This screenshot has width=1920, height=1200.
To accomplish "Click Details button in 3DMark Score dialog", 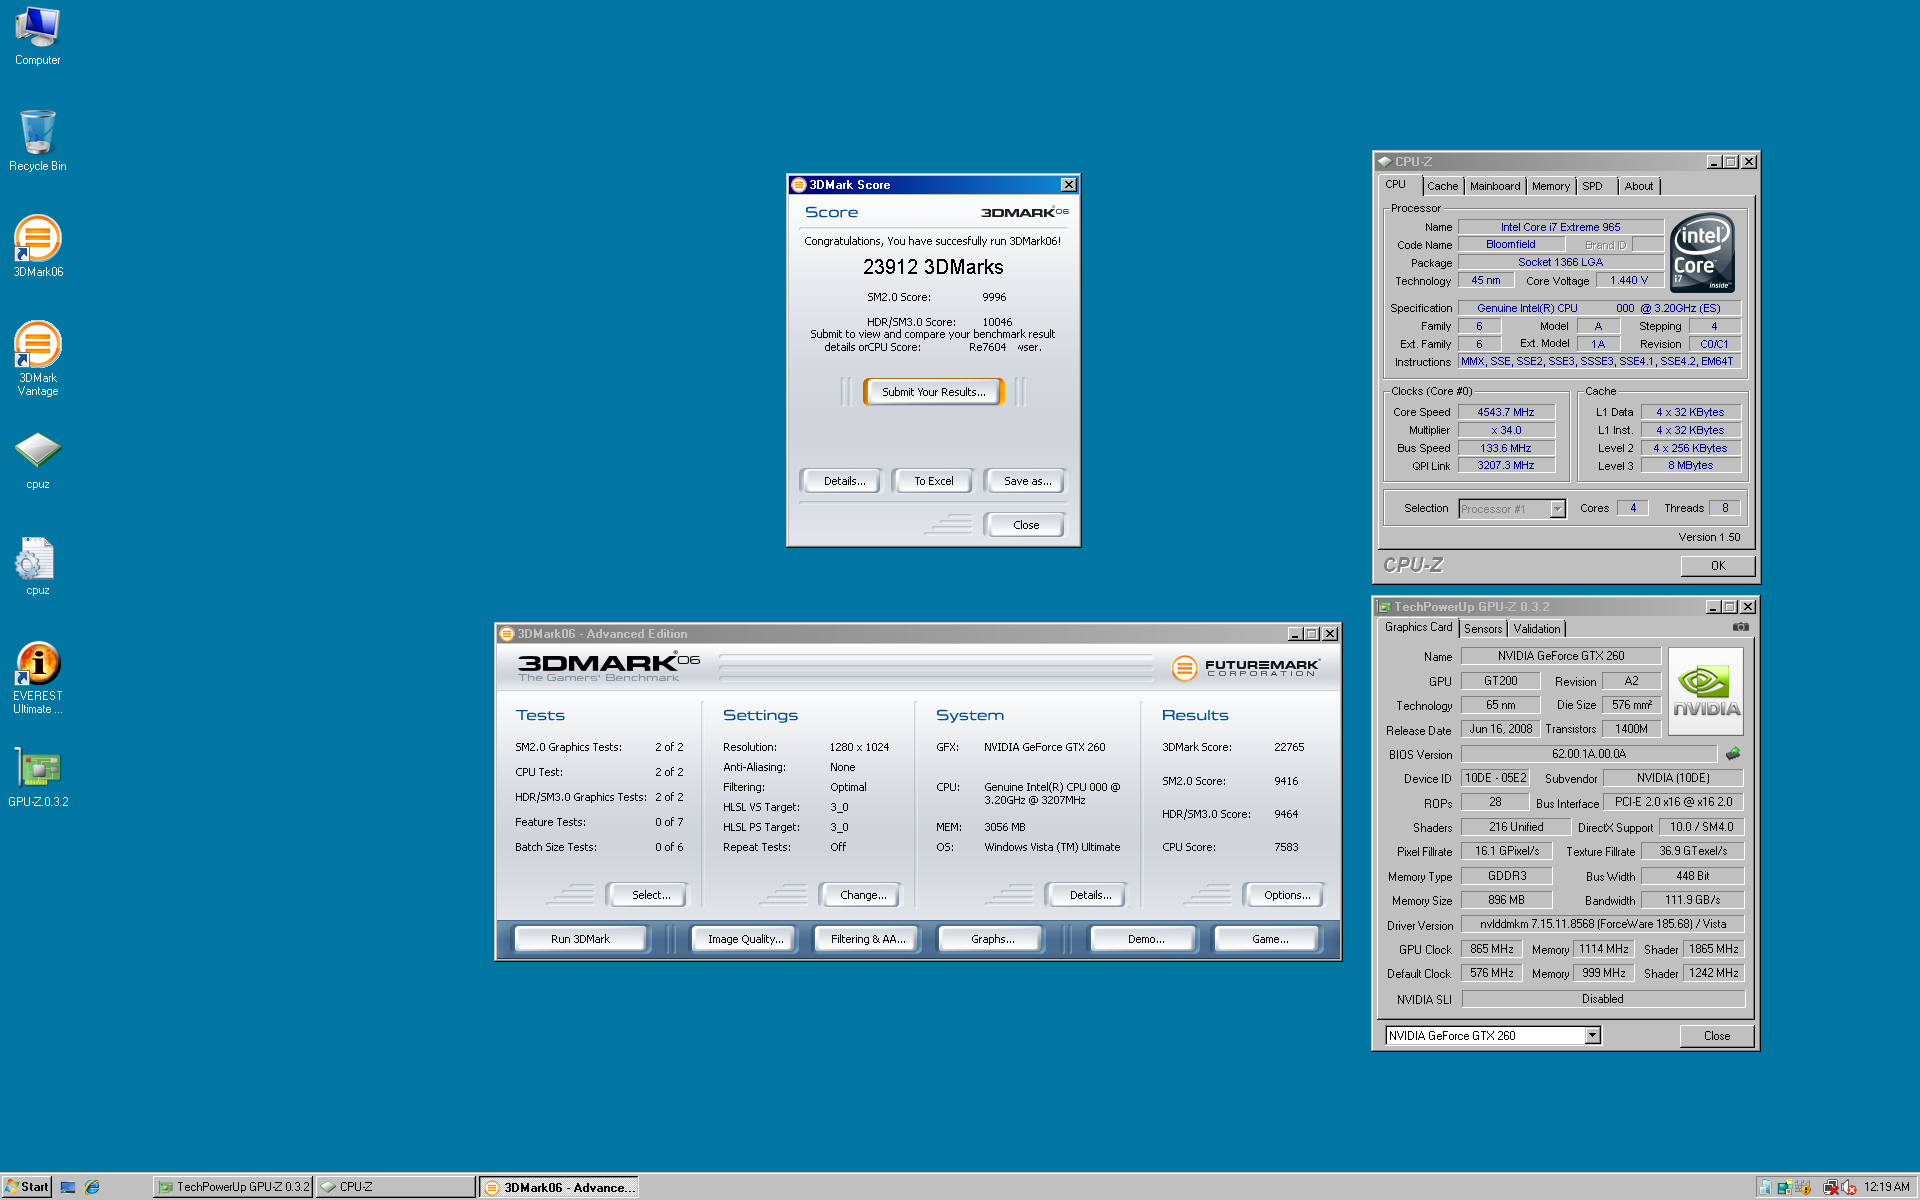I will pyautogui.click(x=844, y=481).
